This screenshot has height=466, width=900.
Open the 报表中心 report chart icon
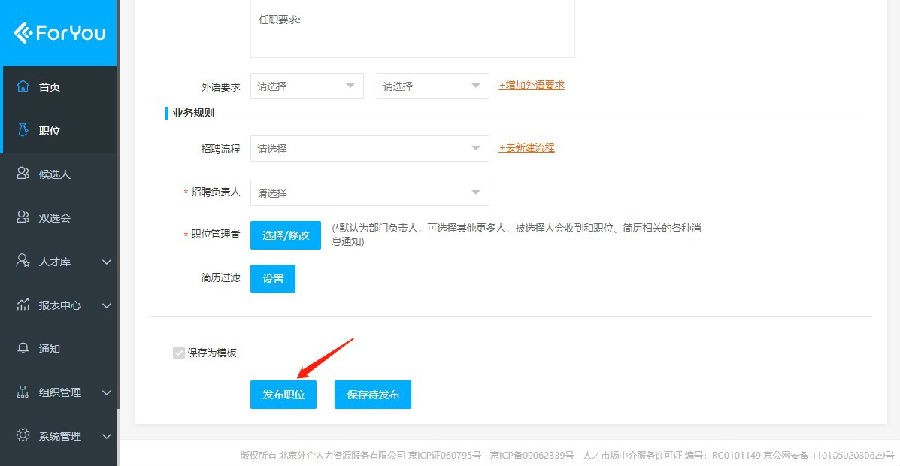pyautogui.click(x=23, y=305)
